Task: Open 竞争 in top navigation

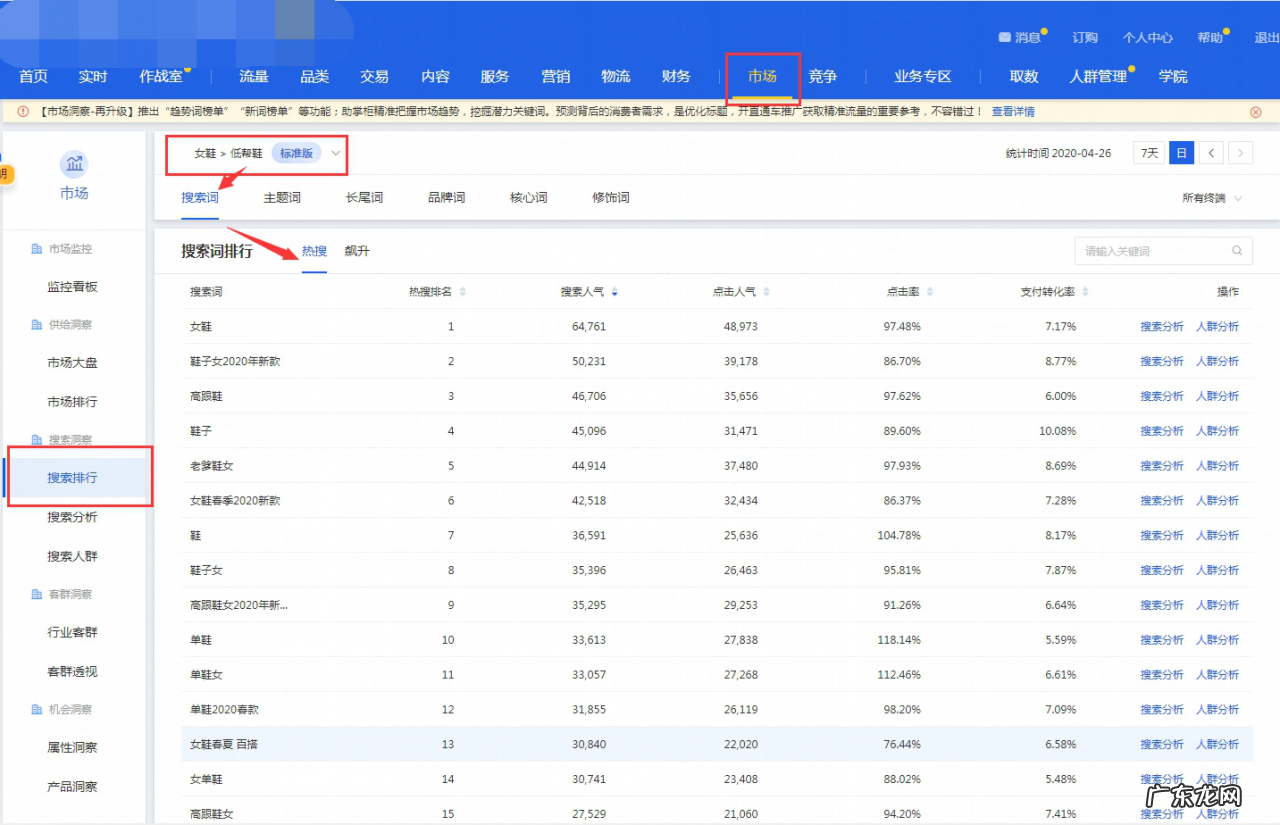Action: [x=822, y=77]
